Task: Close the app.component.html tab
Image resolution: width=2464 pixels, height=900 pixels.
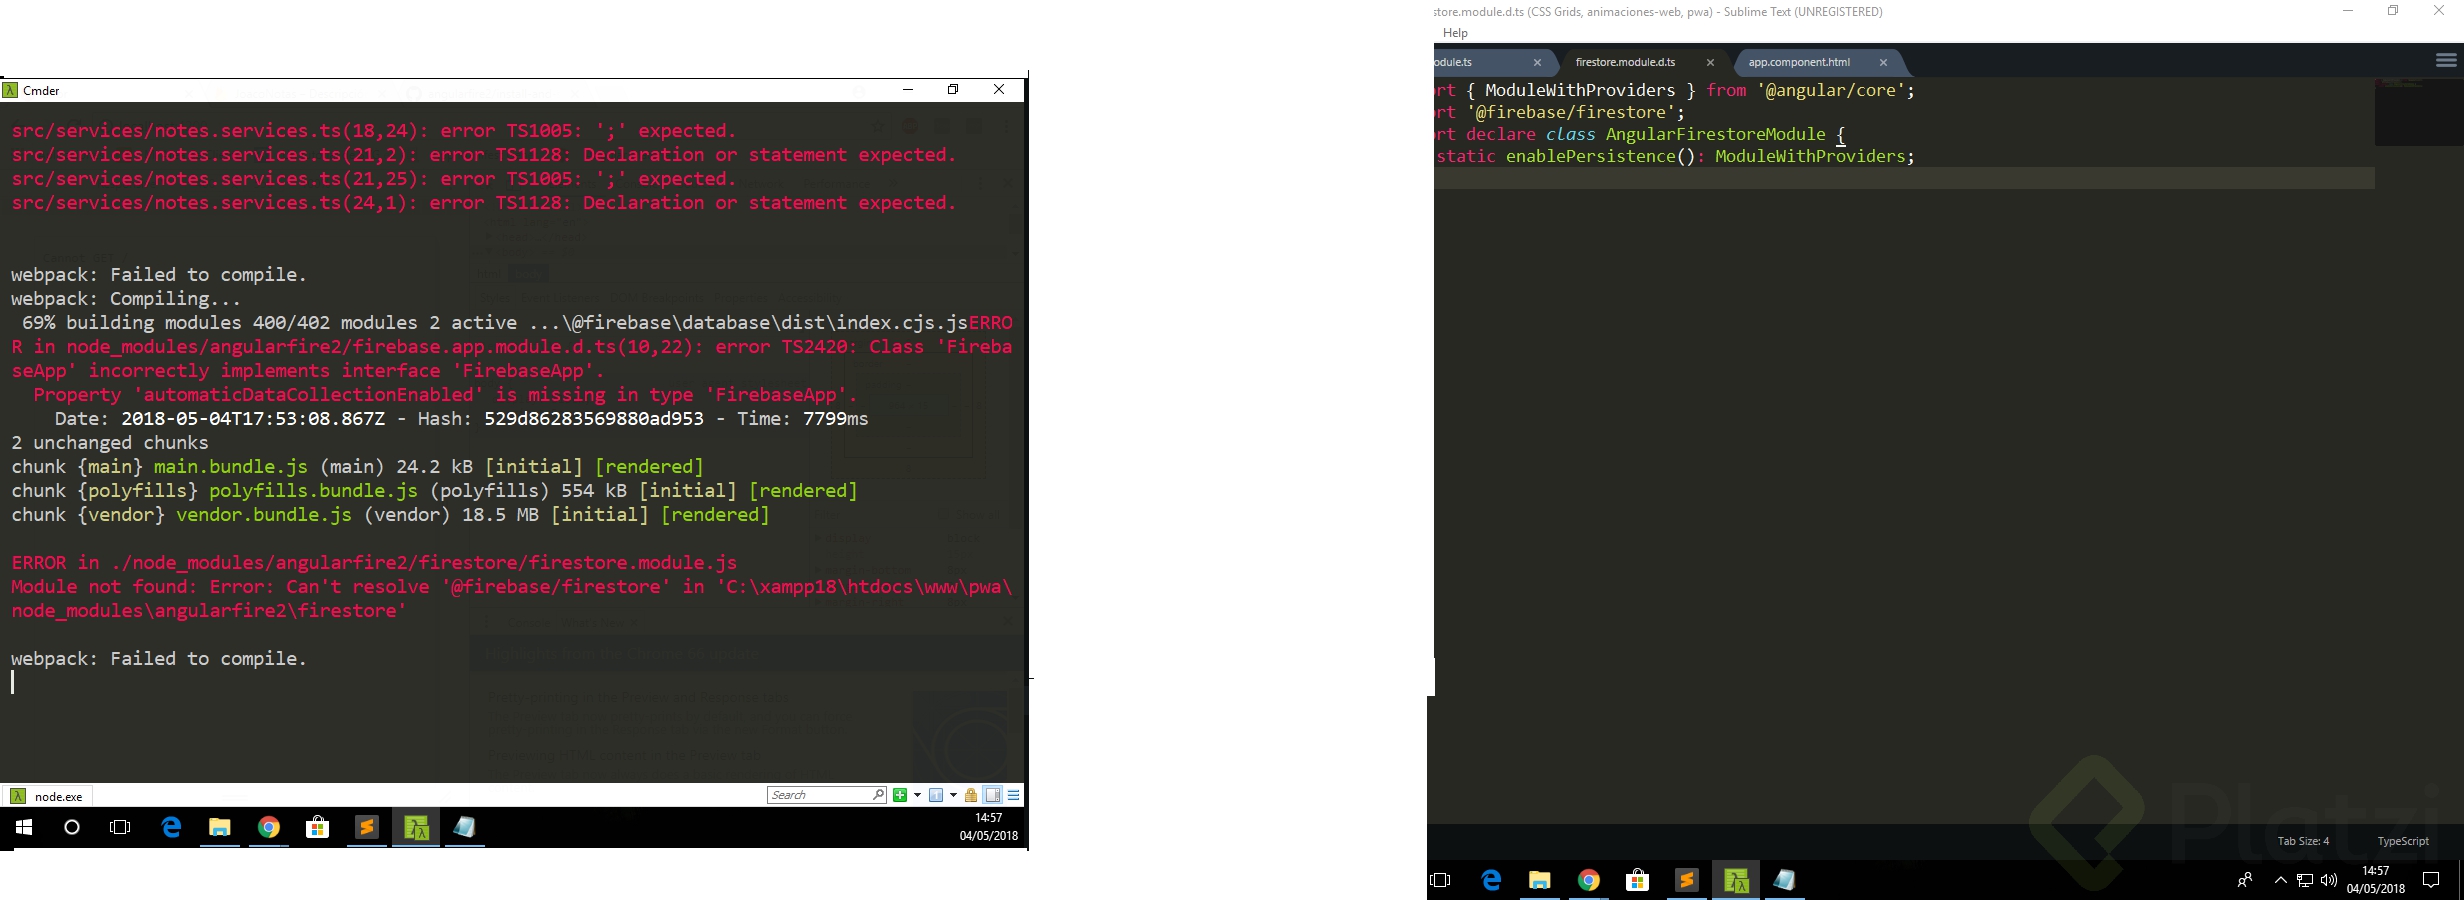Action: [1883, 63]
